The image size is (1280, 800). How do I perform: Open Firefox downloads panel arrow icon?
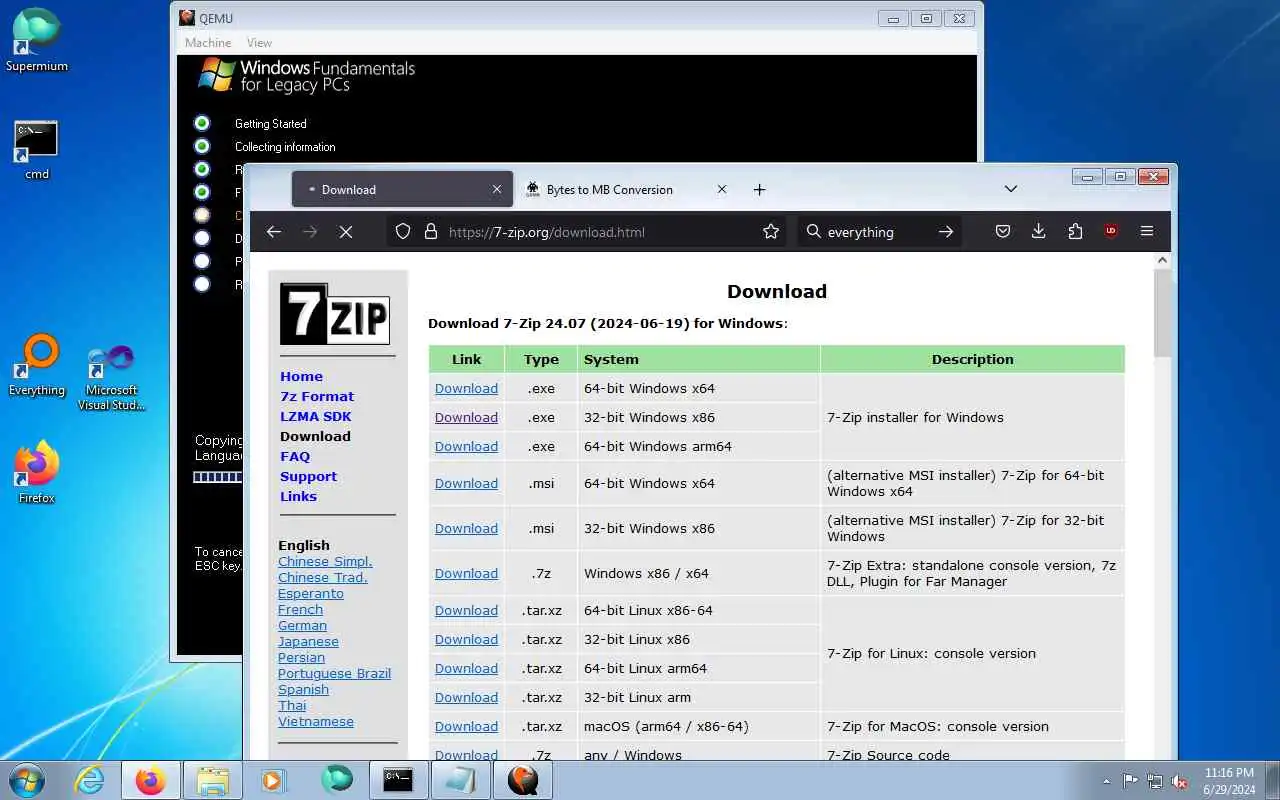1039,231
